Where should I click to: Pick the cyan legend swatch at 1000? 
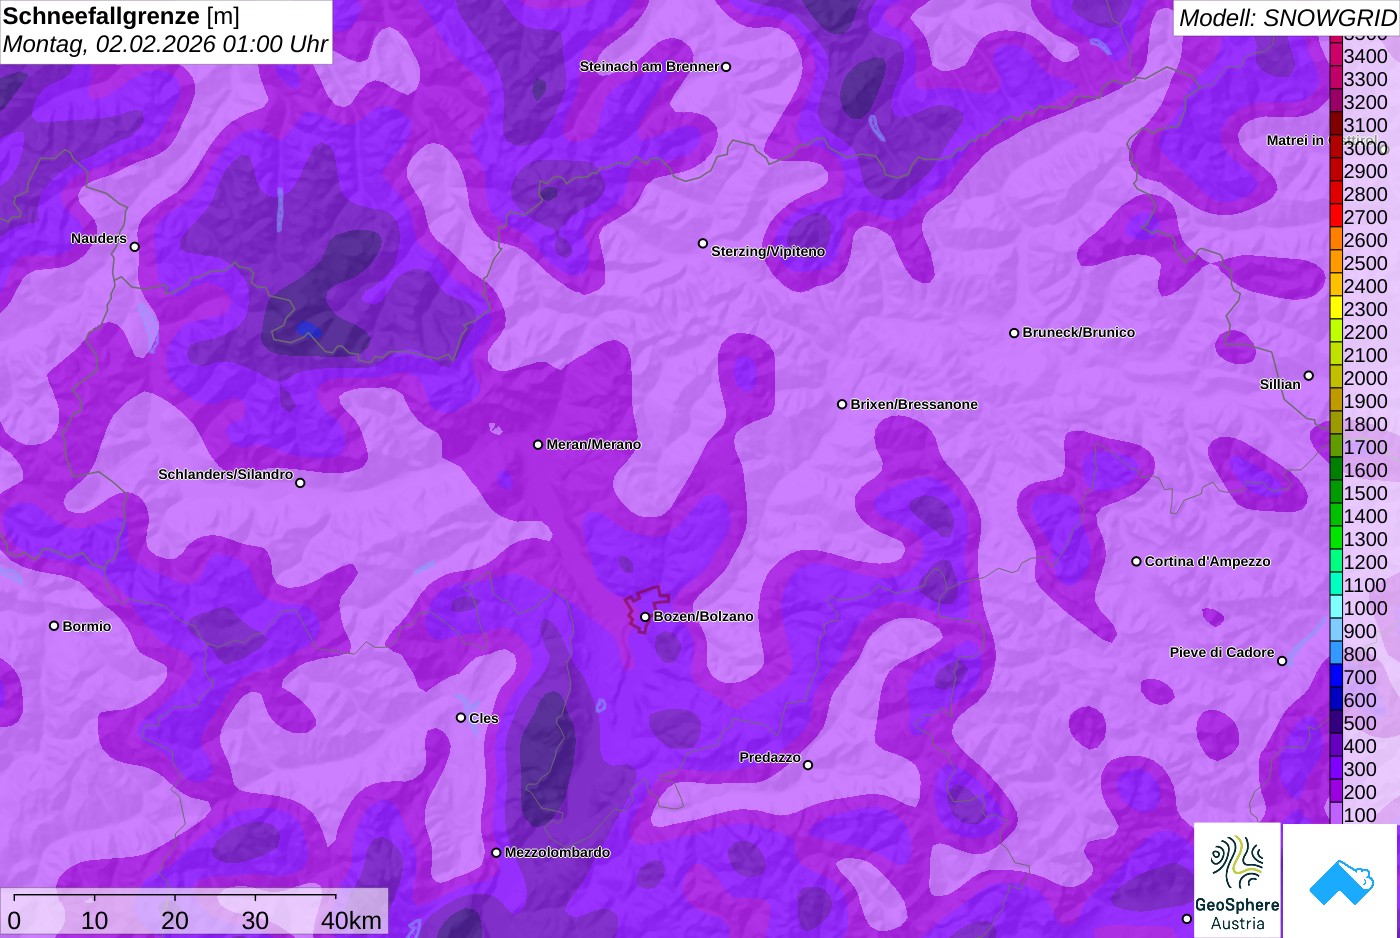1336,608
